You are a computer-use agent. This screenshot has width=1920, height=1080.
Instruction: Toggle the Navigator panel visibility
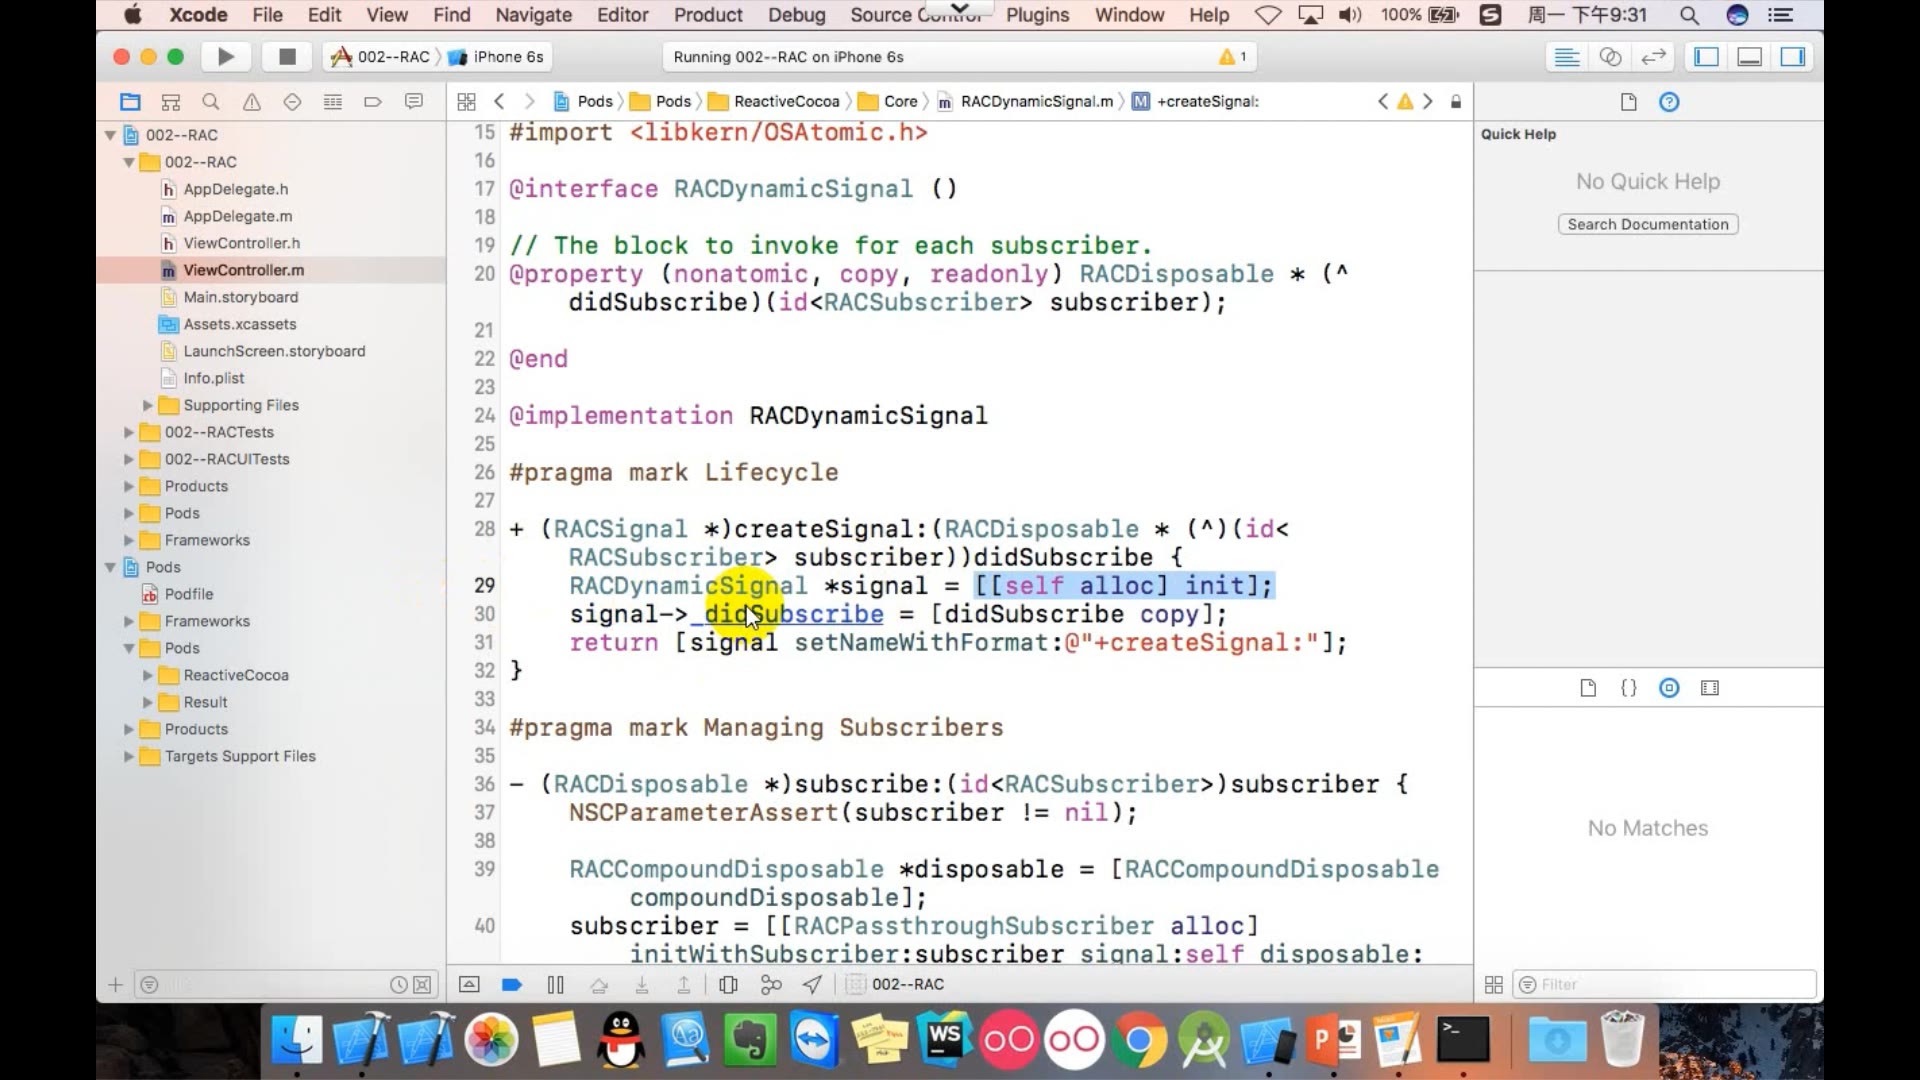click(x=1706, y=57)
